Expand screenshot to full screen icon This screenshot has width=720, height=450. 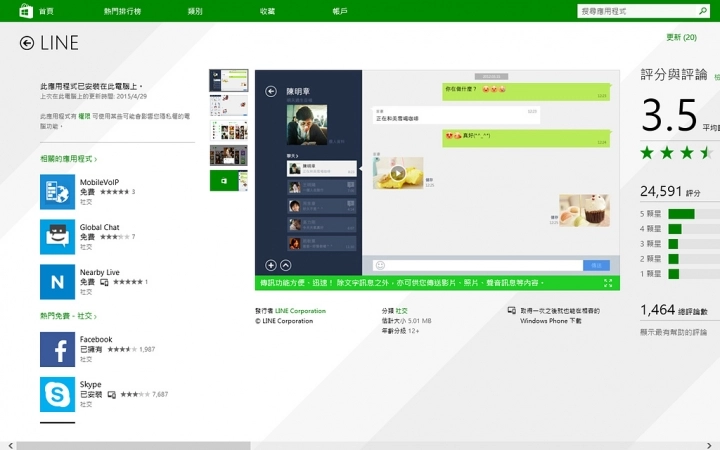coord(608,283)
